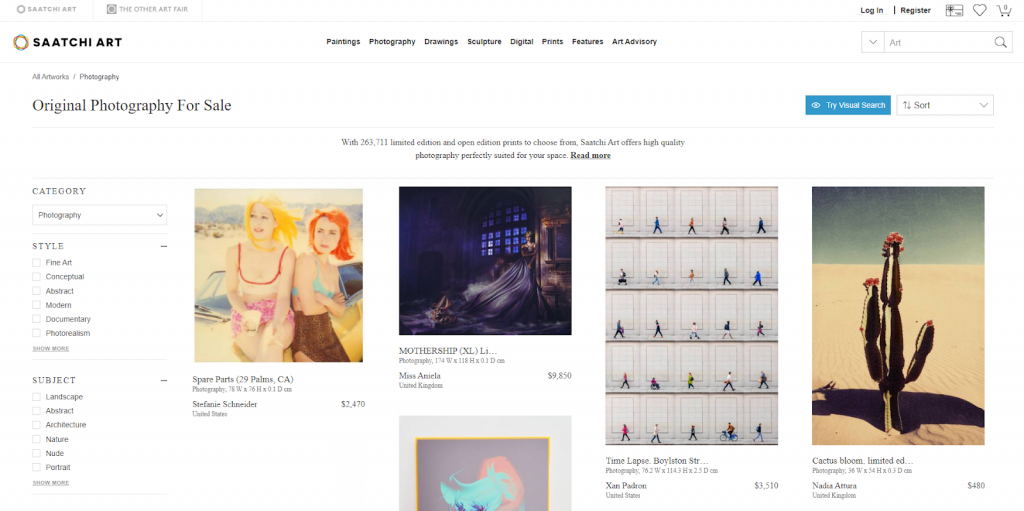Viewport: 1024px width, 511px height.
Task: Open the Art Advisory menu
Action: (634, 42)
